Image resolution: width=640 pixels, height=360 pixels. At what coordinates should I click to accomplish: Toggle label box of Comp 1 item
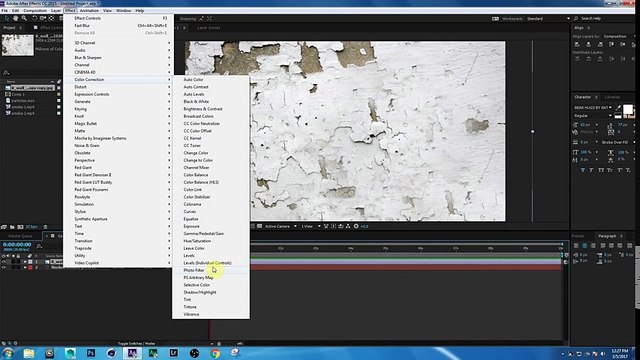pyautogui.click(x=59, y=94)
